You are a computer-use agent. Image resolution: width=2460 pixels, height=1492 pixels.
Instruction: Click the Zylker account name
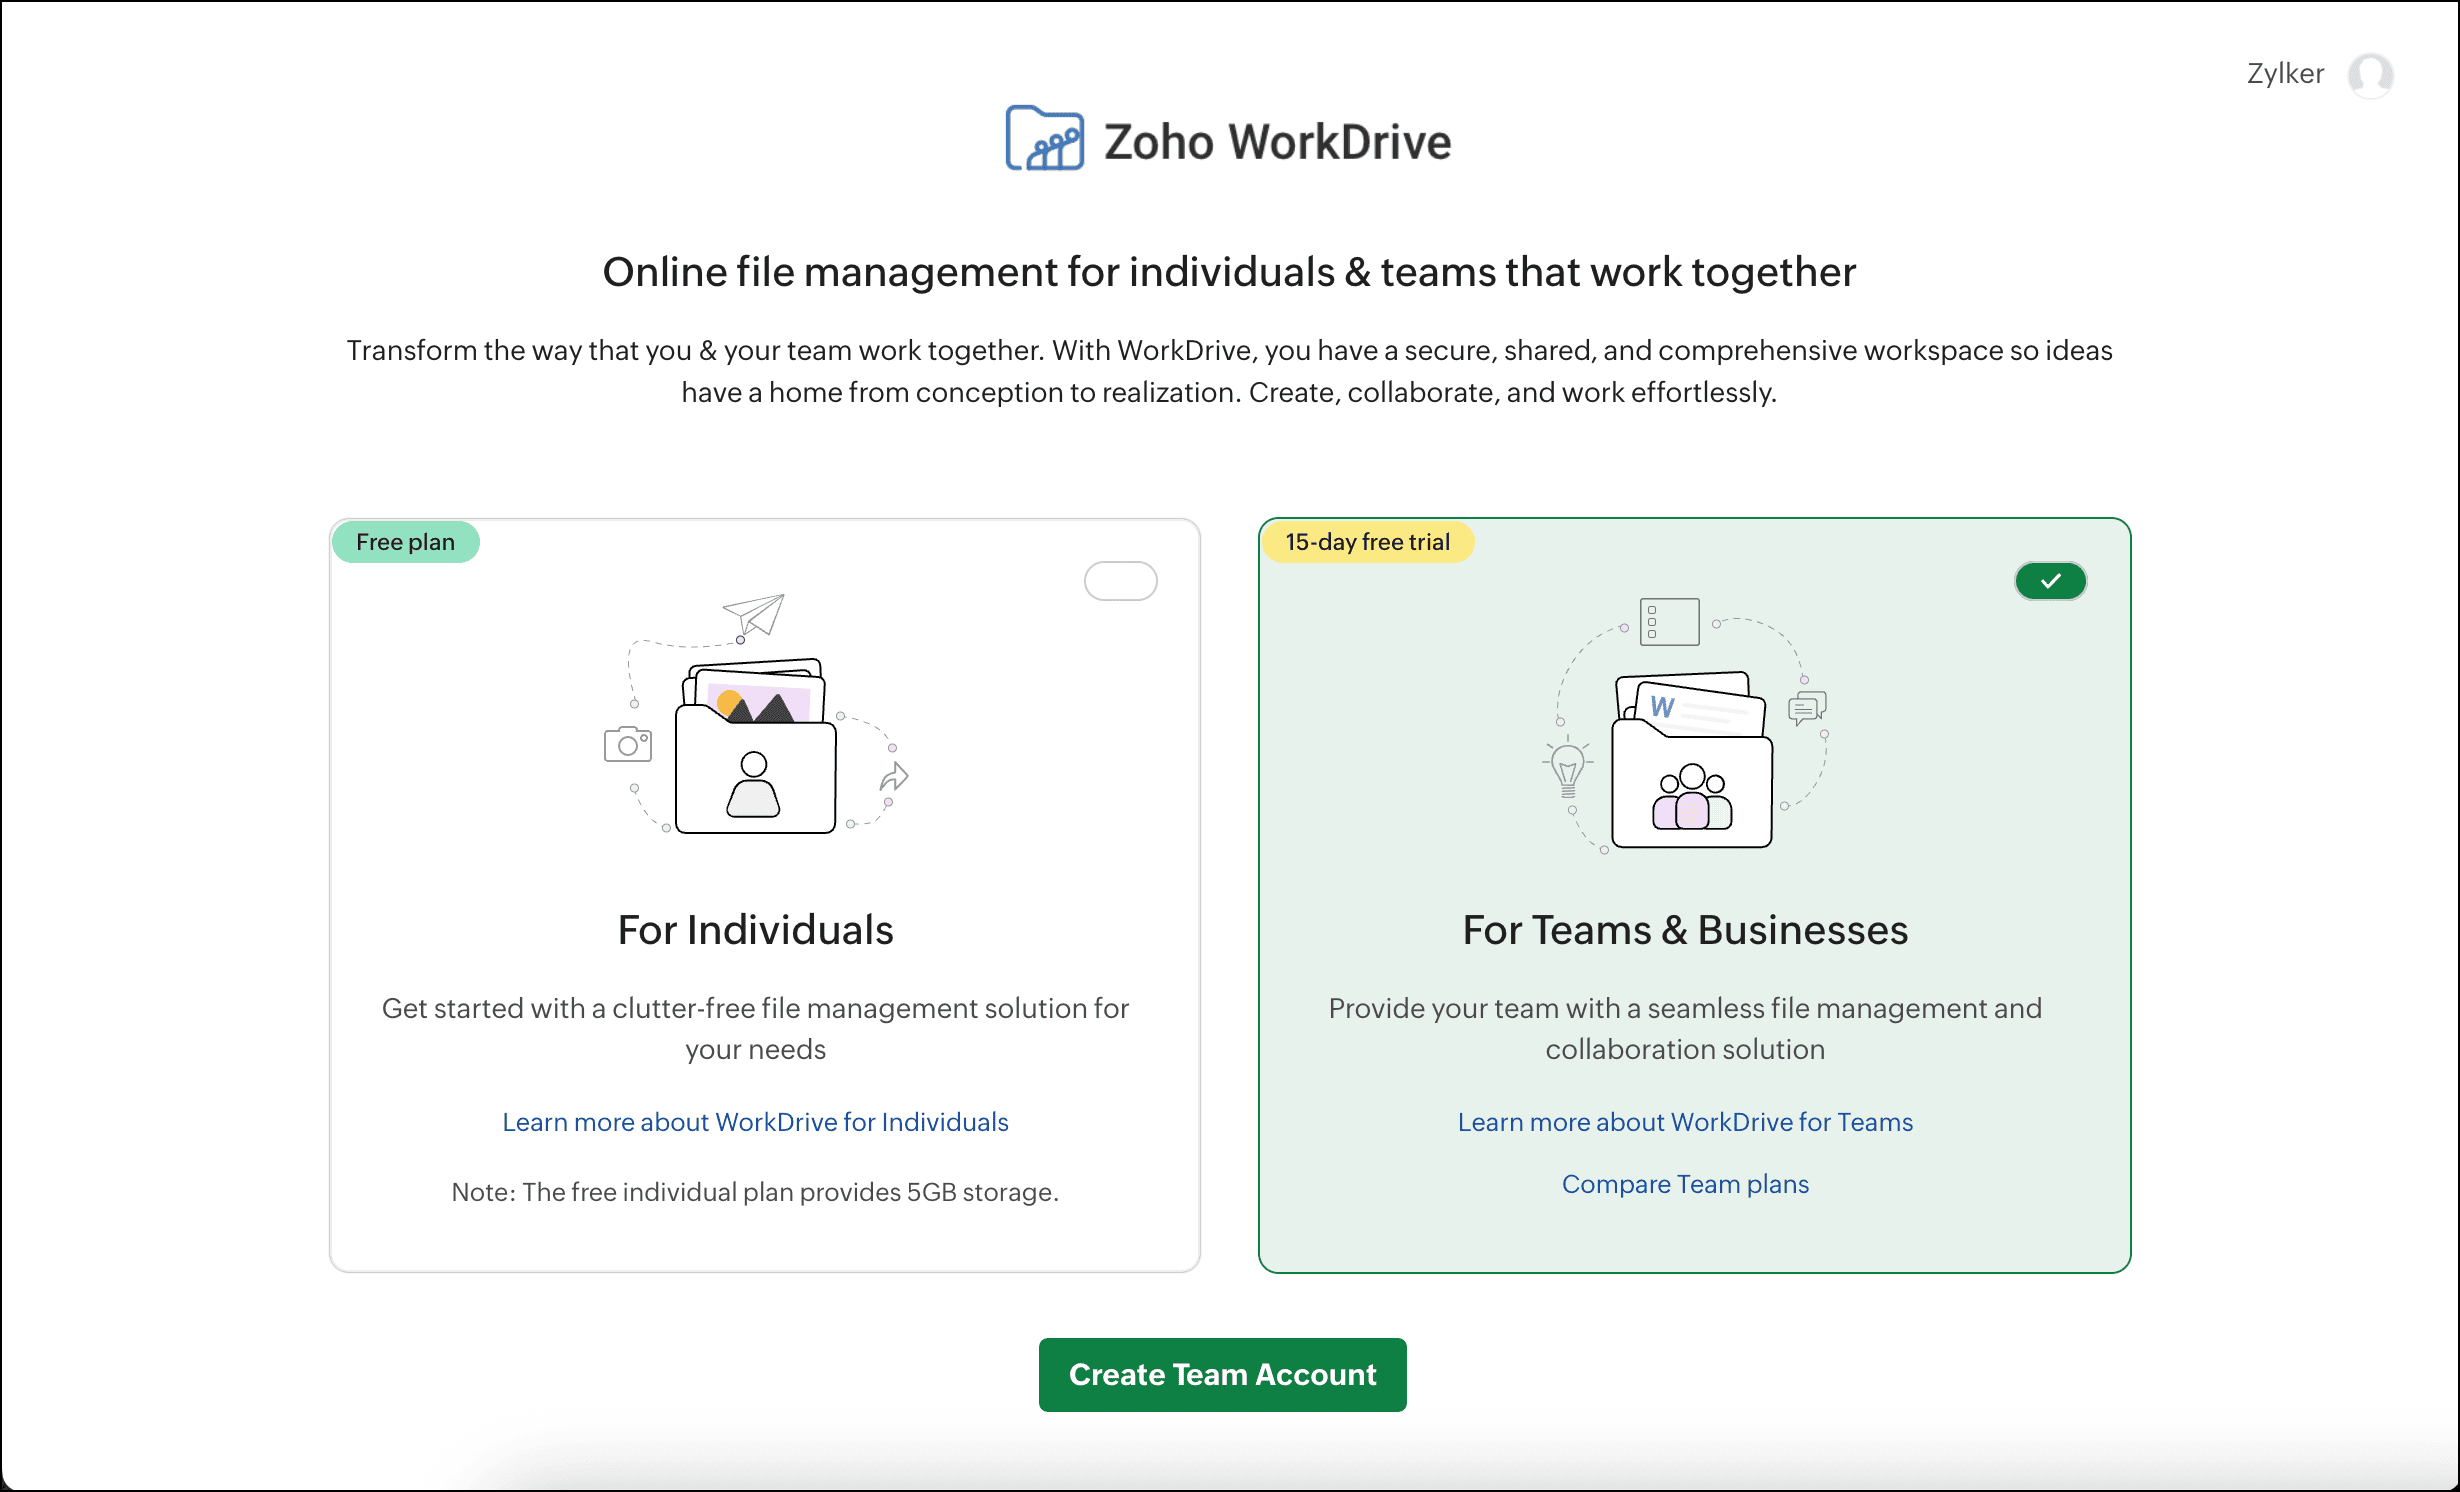2285,74
